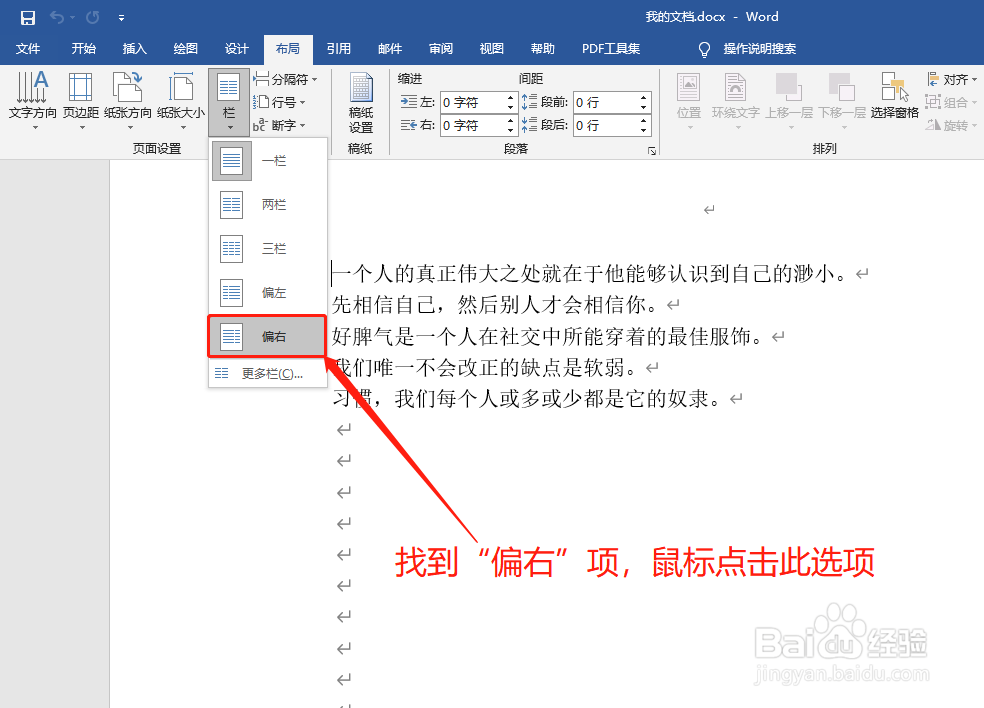Select the 三栏 column layout option
The height and width of the screenshot is (708, 984).
pyautogui.click(x=266, y=248)
